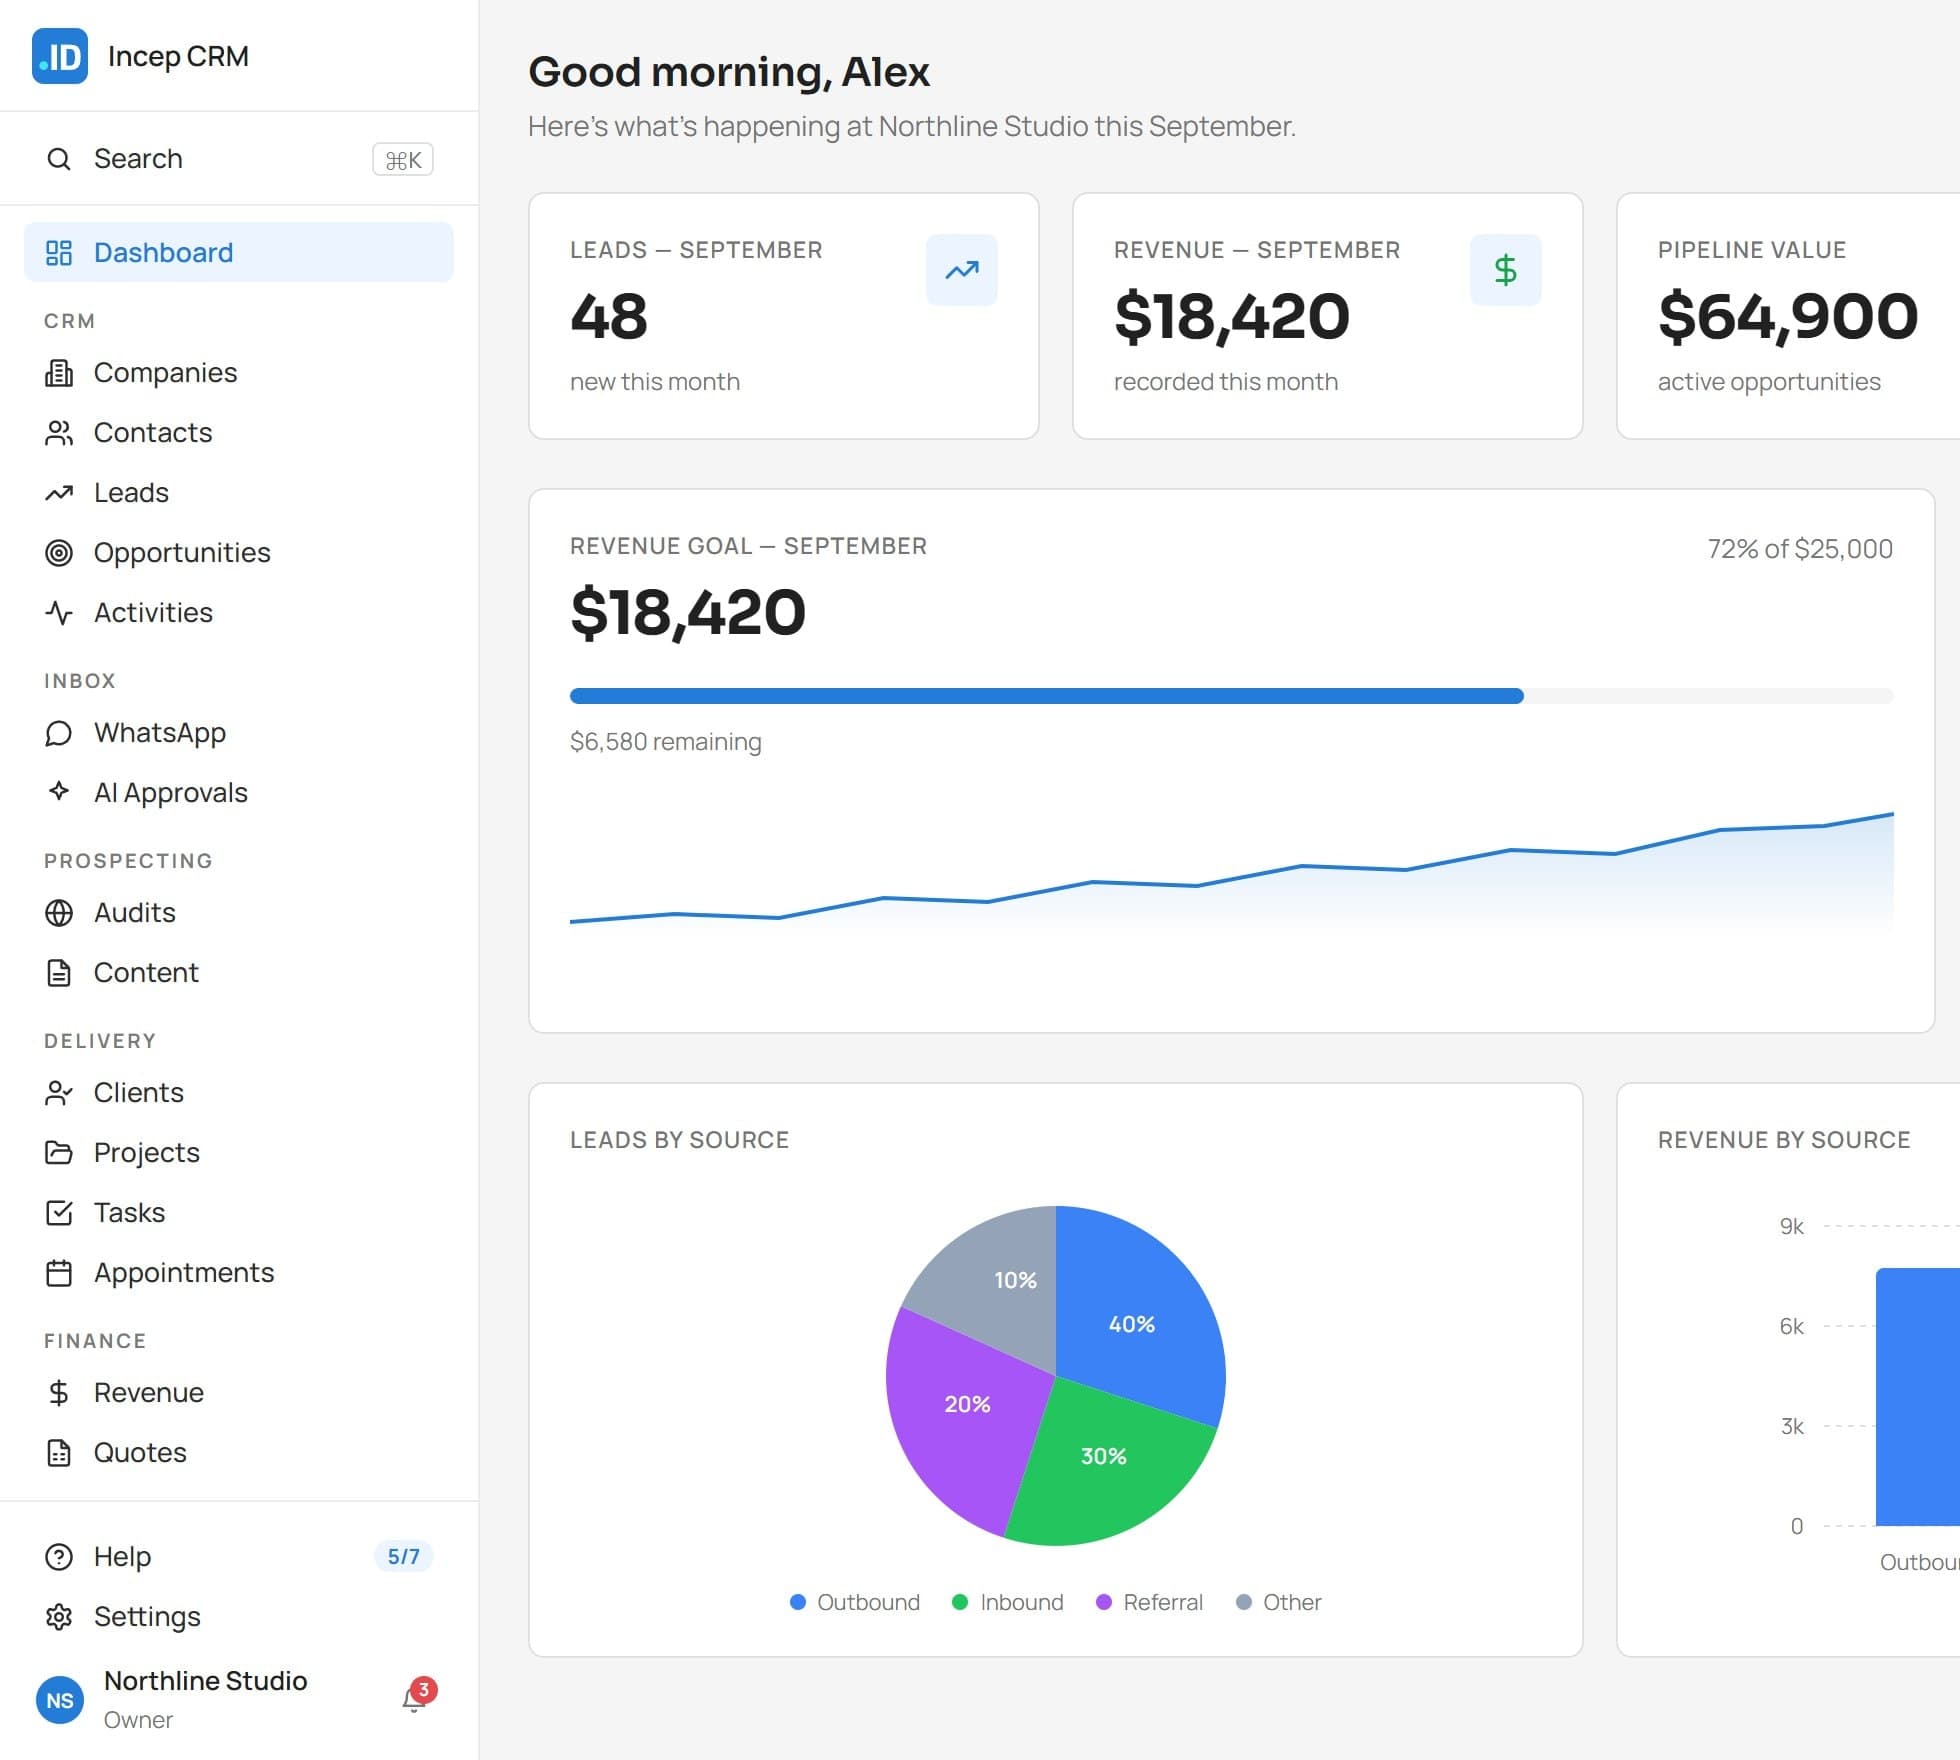Click the Audits globe icon
This screenshot has height=1760, width=1960.
[x=59, y=913]
